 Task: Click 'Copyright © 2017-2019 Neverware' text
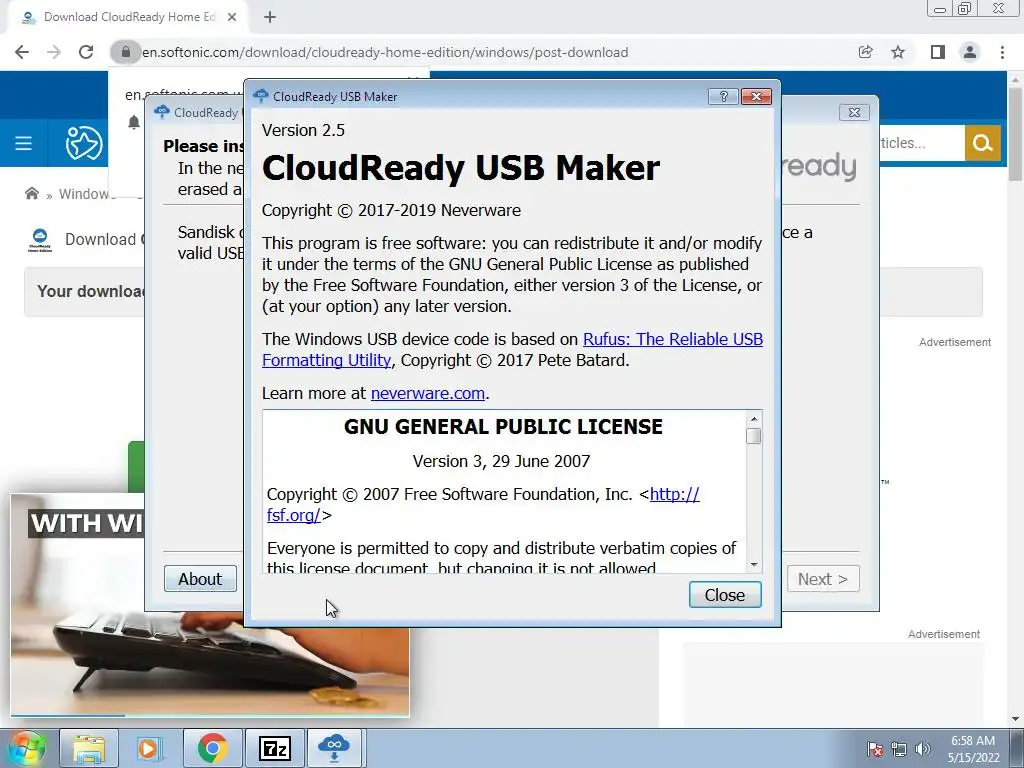point(391,210)
